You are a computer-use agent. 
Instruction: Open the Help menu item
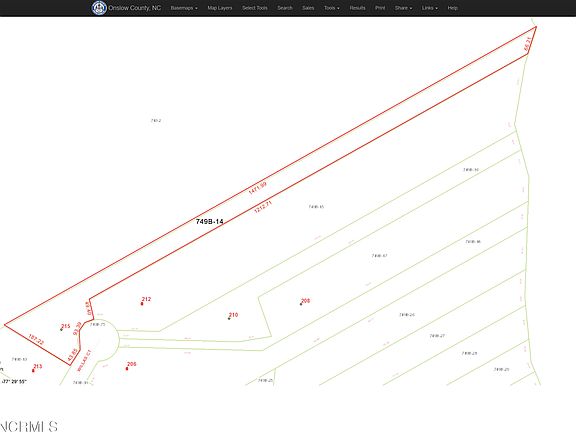[x=452, y=8]
